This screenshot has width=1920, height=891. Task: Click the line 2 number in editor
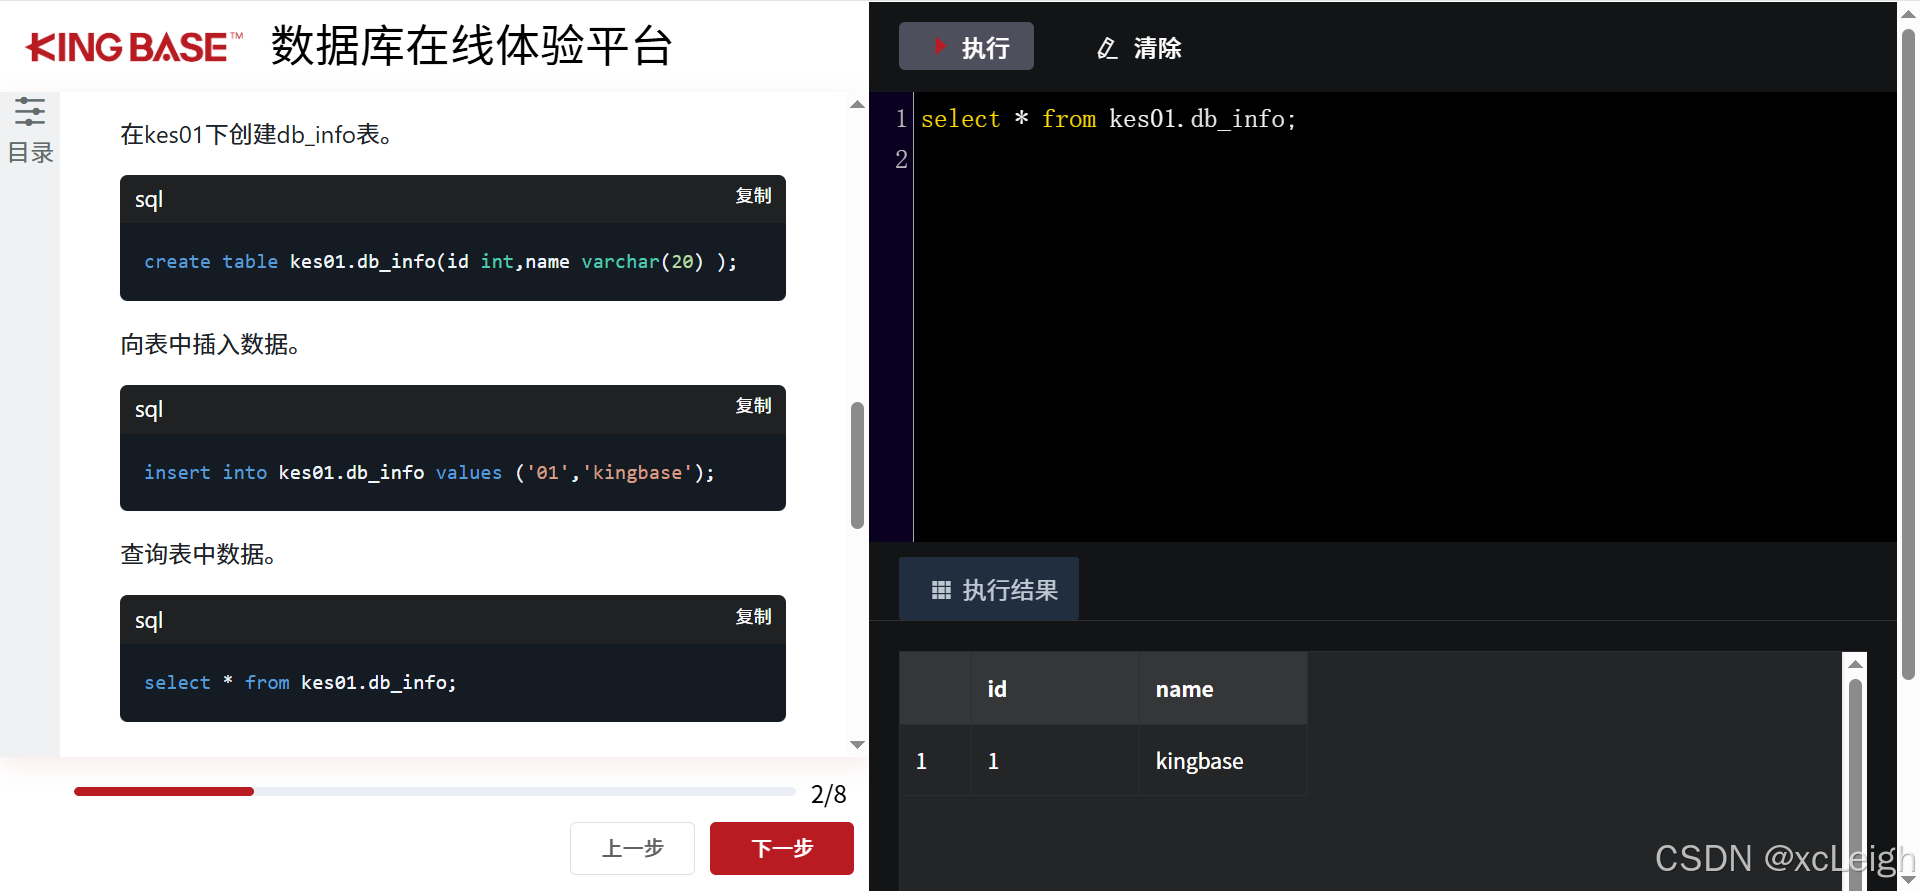pyautogui.click(x=901, y=159)
